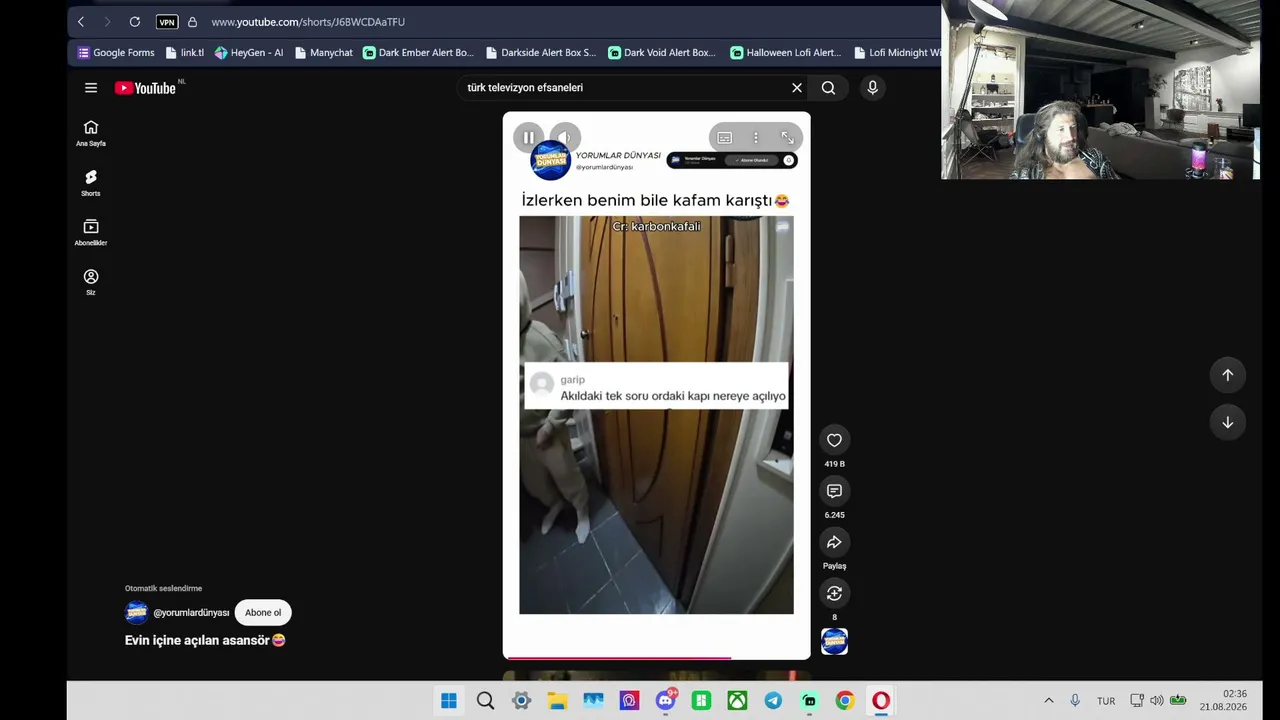The height and width of the screenshot is (720, 1280).
Task: Click the 'Otomatik seslendirme' label
Action: (x=163, y=589)
